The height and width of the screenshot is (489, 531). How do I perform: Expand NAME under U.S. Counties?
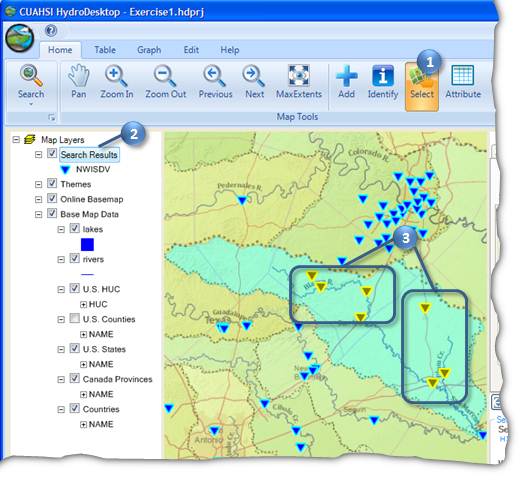pos(83,335)
